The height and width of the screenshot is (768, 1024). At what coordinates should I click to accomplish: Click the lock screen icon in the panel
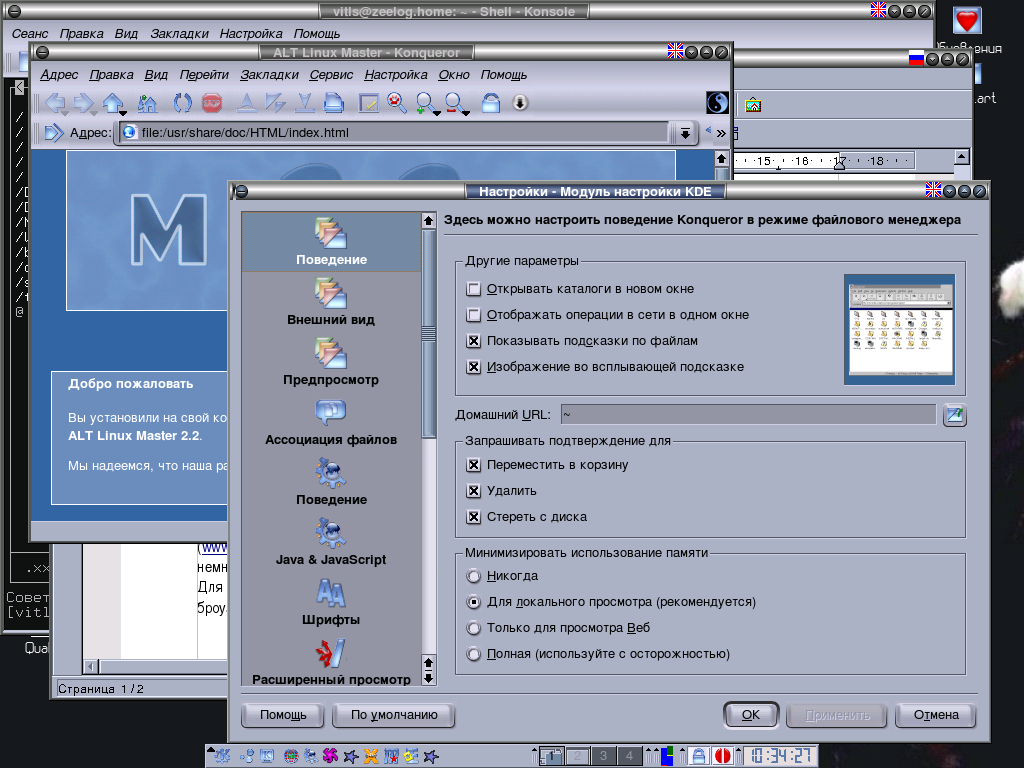click(x=698, y=756)
